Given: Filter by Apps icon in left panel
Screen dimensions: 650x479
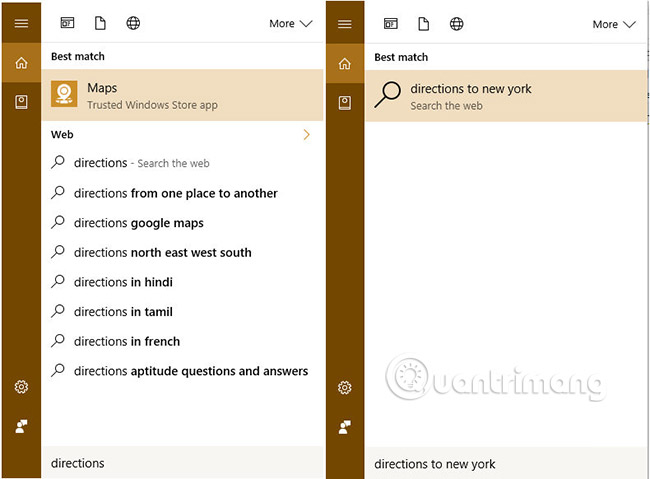Looking at the screenshot, I should (67, 23).
